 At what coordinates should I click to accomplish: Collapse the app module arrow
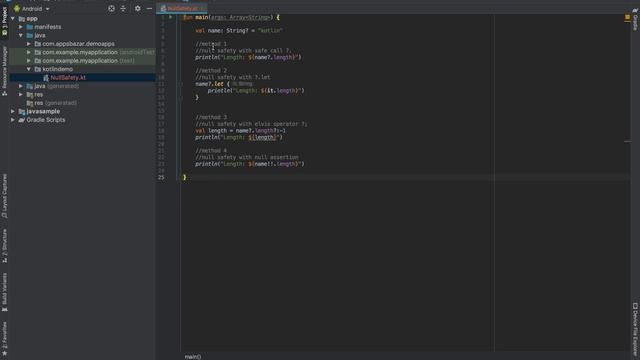coord(13,18)
